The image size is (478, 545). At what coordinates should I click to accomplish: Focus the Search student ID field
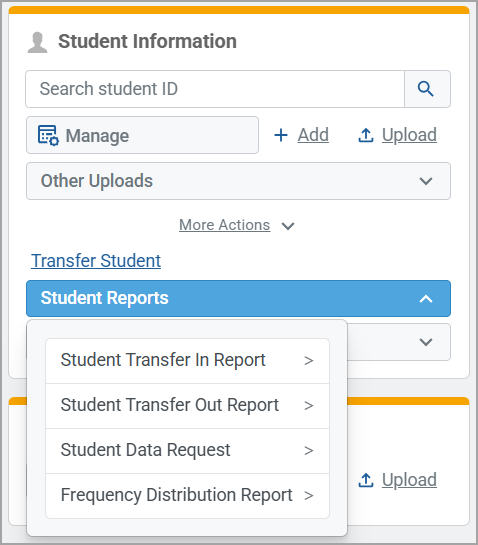click(x=215, y=89)
